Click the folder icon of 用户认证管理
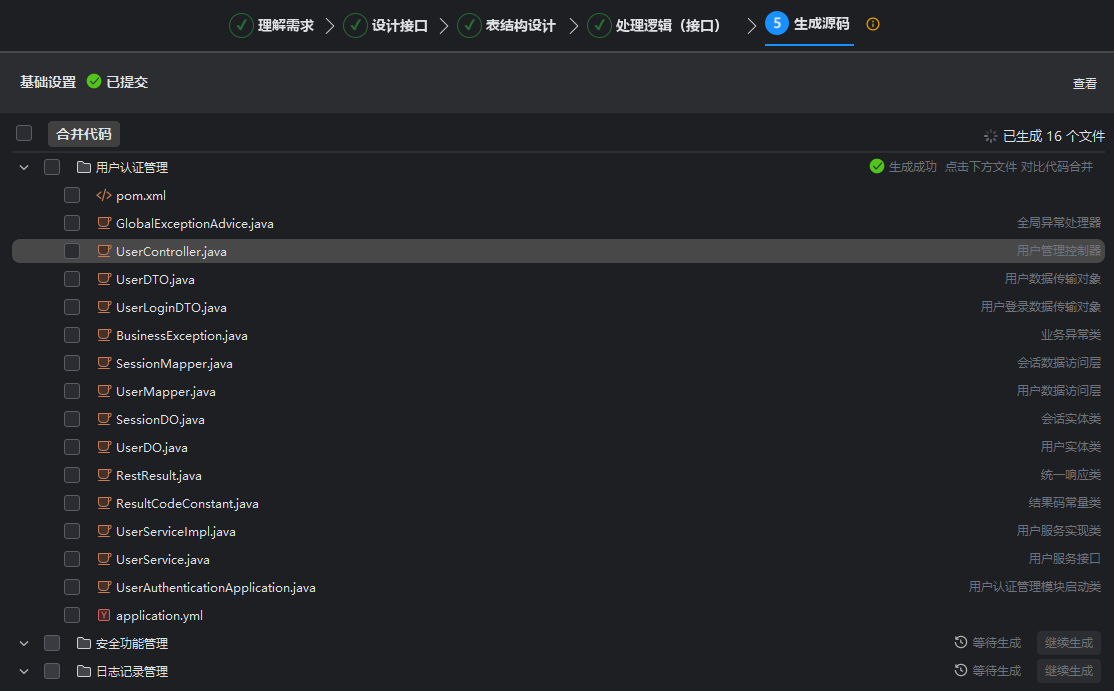The width and height of the screenshot is (1114, 691). (83, 167)
